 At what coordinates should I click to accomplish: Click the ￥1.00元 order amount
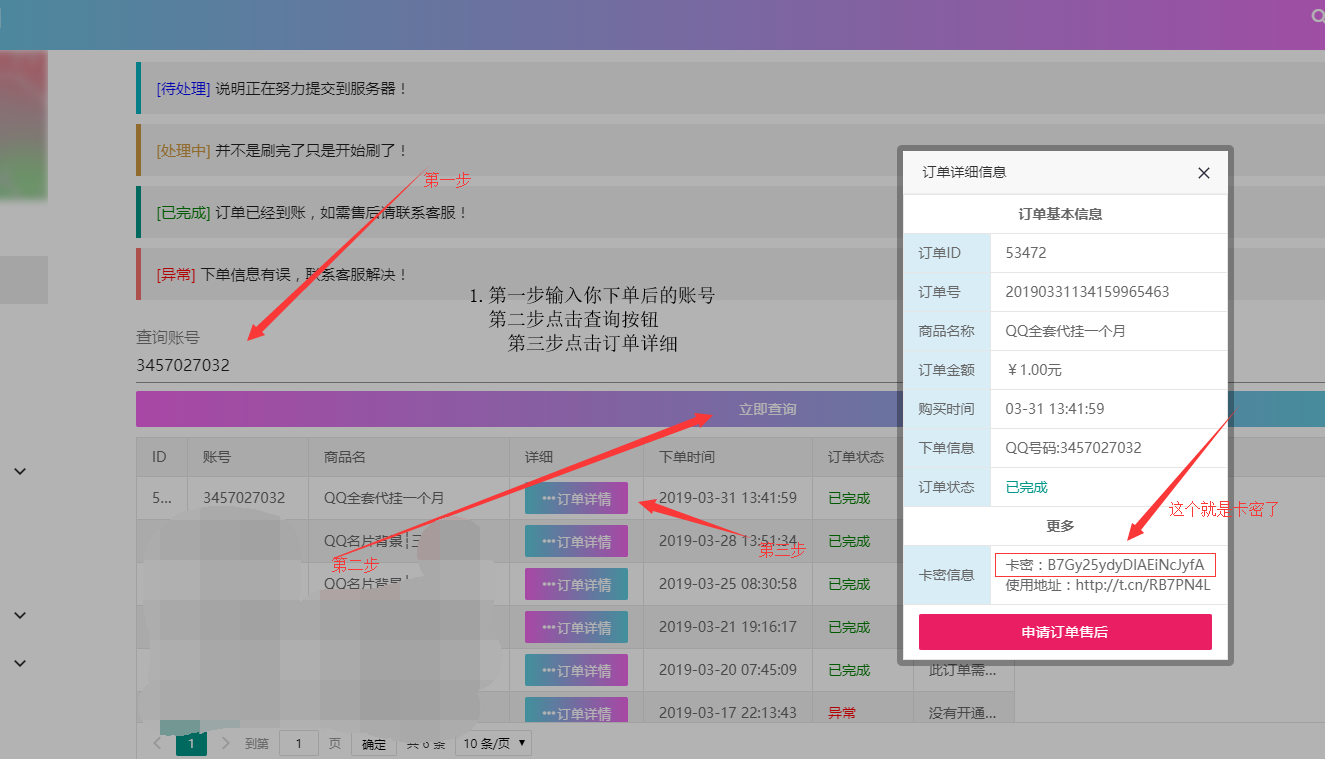point(1034,370)
